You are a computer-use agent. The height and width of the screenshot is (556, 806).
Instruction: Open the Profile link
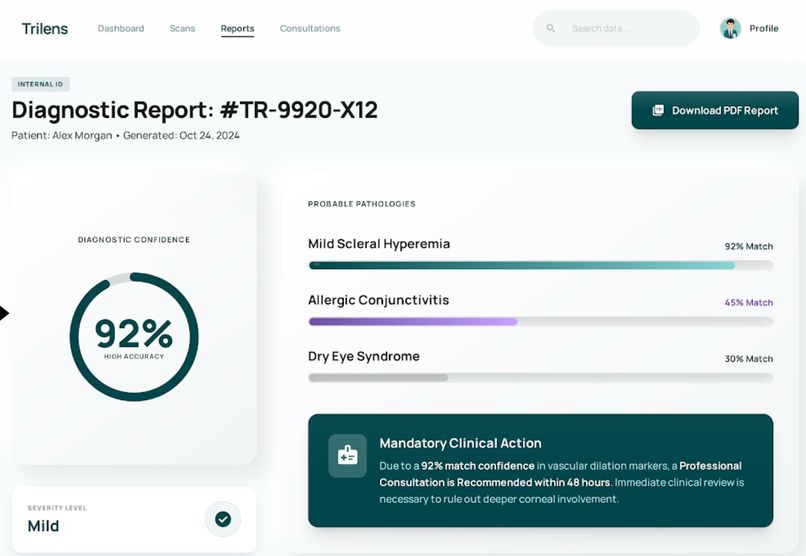click(764, 28)
